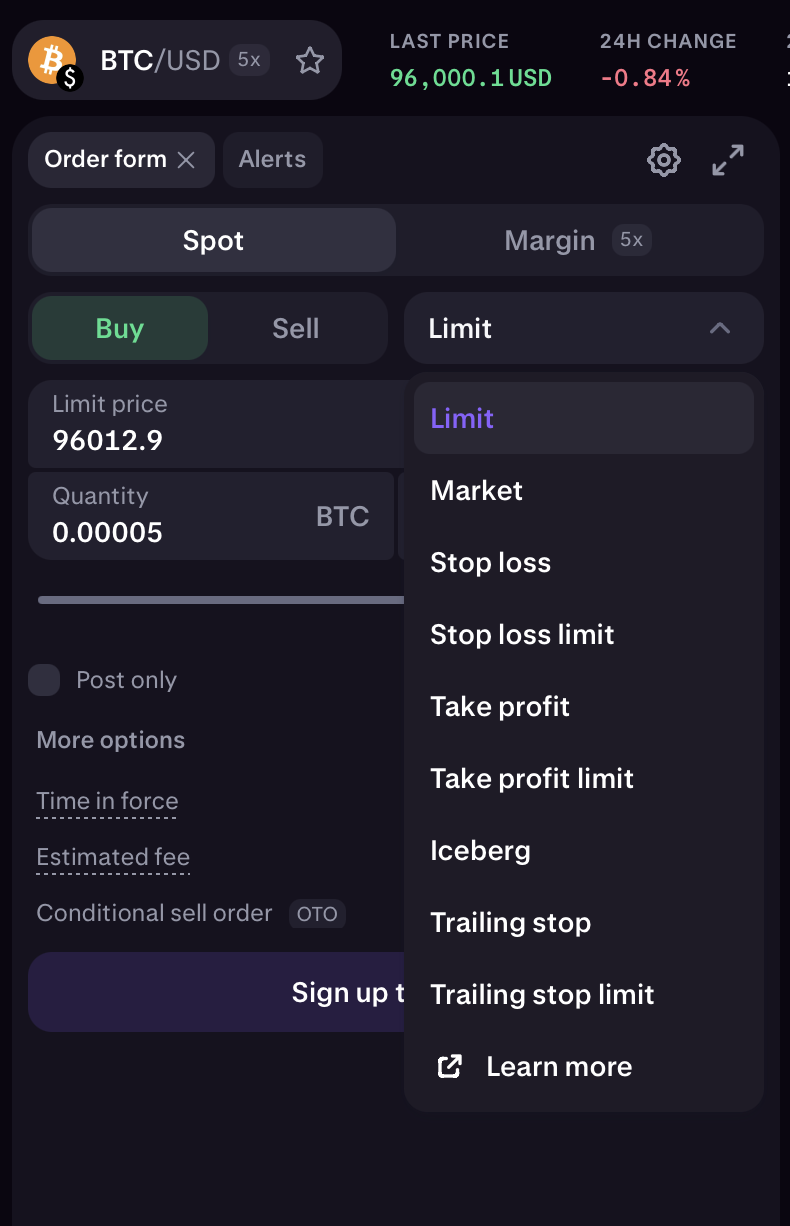Screen dimensions: 790x1226
Task: Collapse the Limit order type dropdown
Action: click(720, 328)
